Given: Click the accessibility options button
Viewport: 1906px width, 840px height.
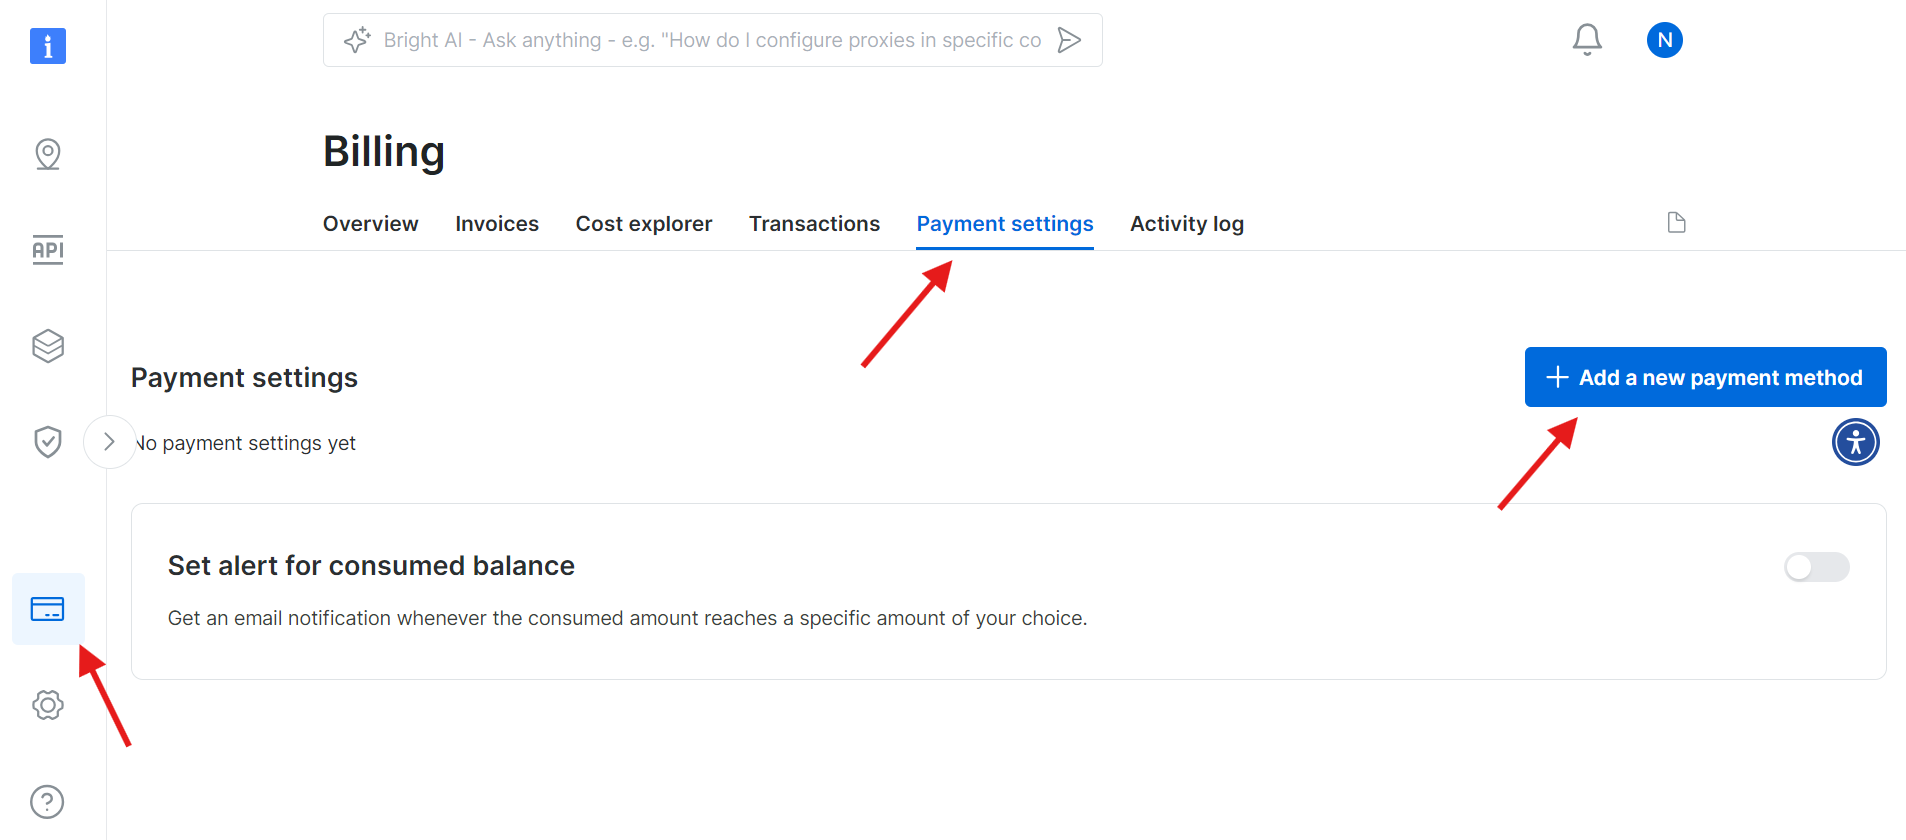Looking at the screenshot, I should point(1855,441).
